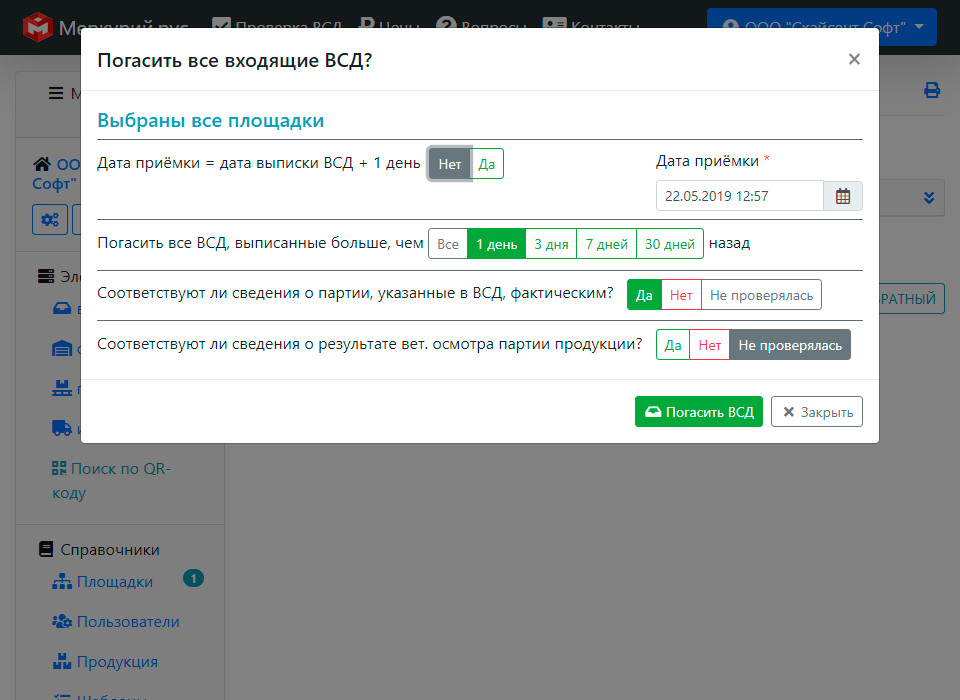Click the settings gears icon button in sidebar
This screenshot has width=960, height=700.
coord(50,219)
